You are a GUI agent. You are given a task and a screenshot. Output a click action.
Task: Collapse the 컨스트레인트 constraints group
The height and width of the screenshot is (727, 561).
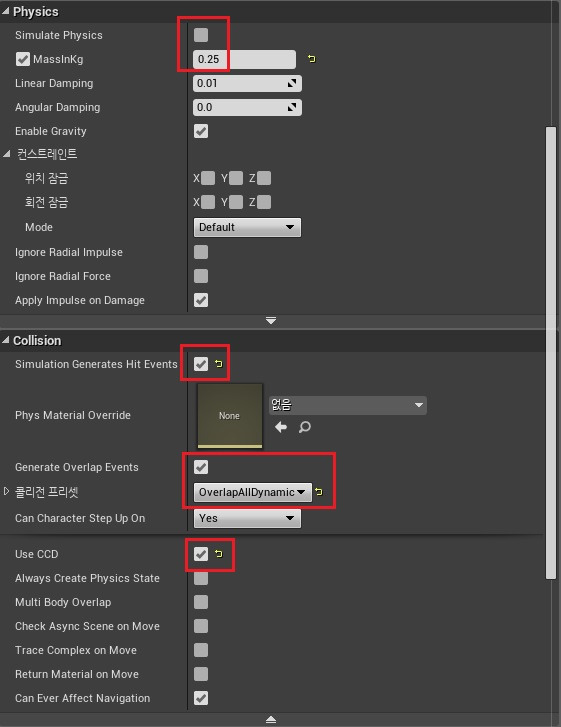(6, 154)
